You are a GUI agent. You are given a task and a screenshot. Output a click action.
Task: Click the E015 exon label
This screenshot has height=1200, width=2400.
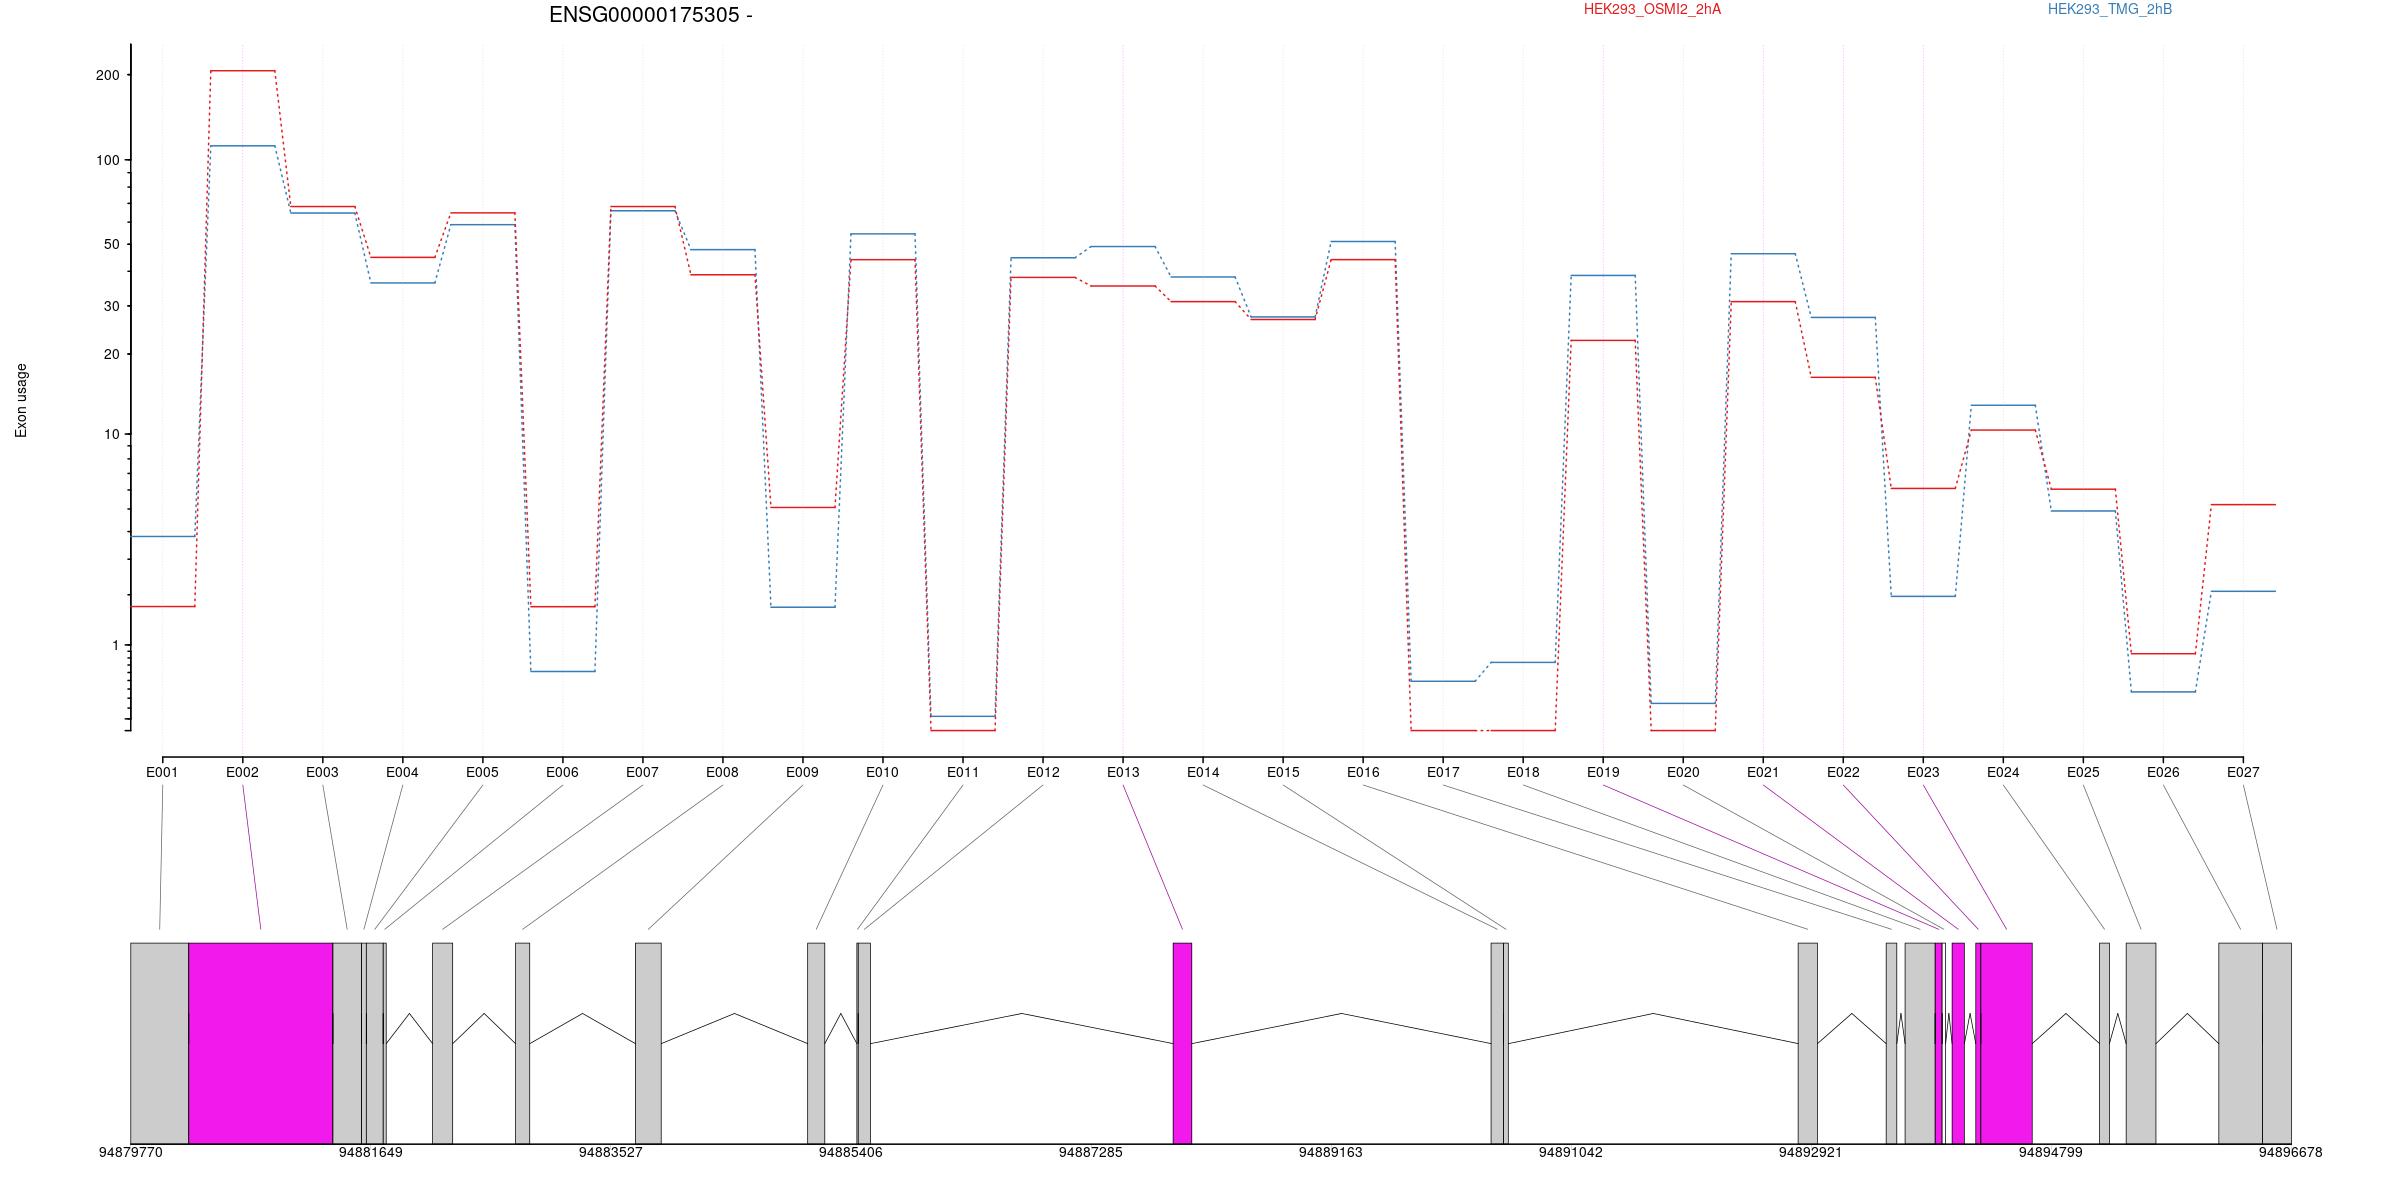tap(1283, 772)
